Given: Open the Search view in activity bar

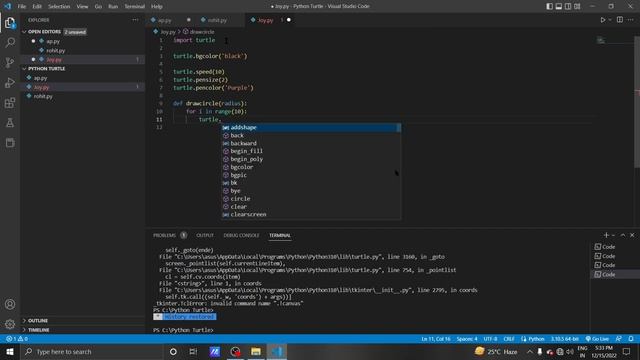Looking at the screenshot, I should click(x=10, y=42).
